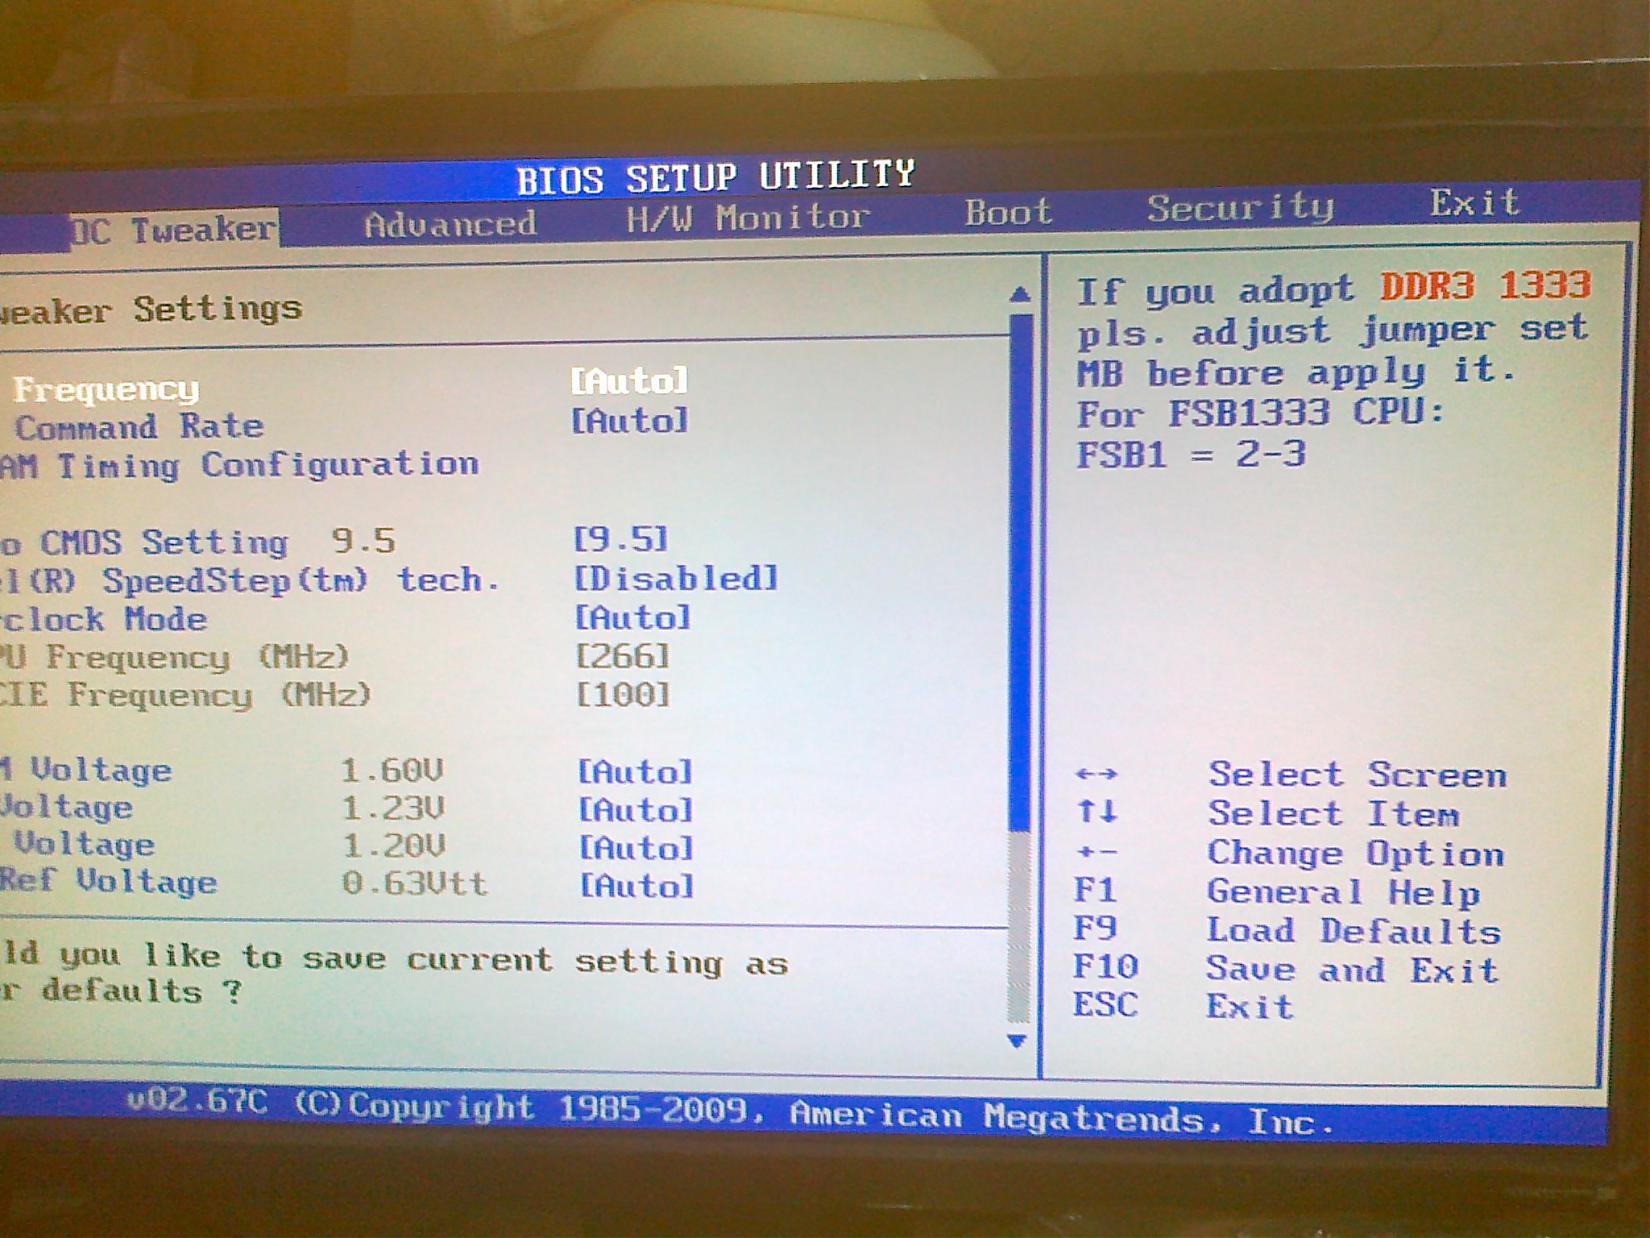Screen dimensions: 1650x1238
Task: Open the clock Mode [Auto] option
Action: [633, 618]
